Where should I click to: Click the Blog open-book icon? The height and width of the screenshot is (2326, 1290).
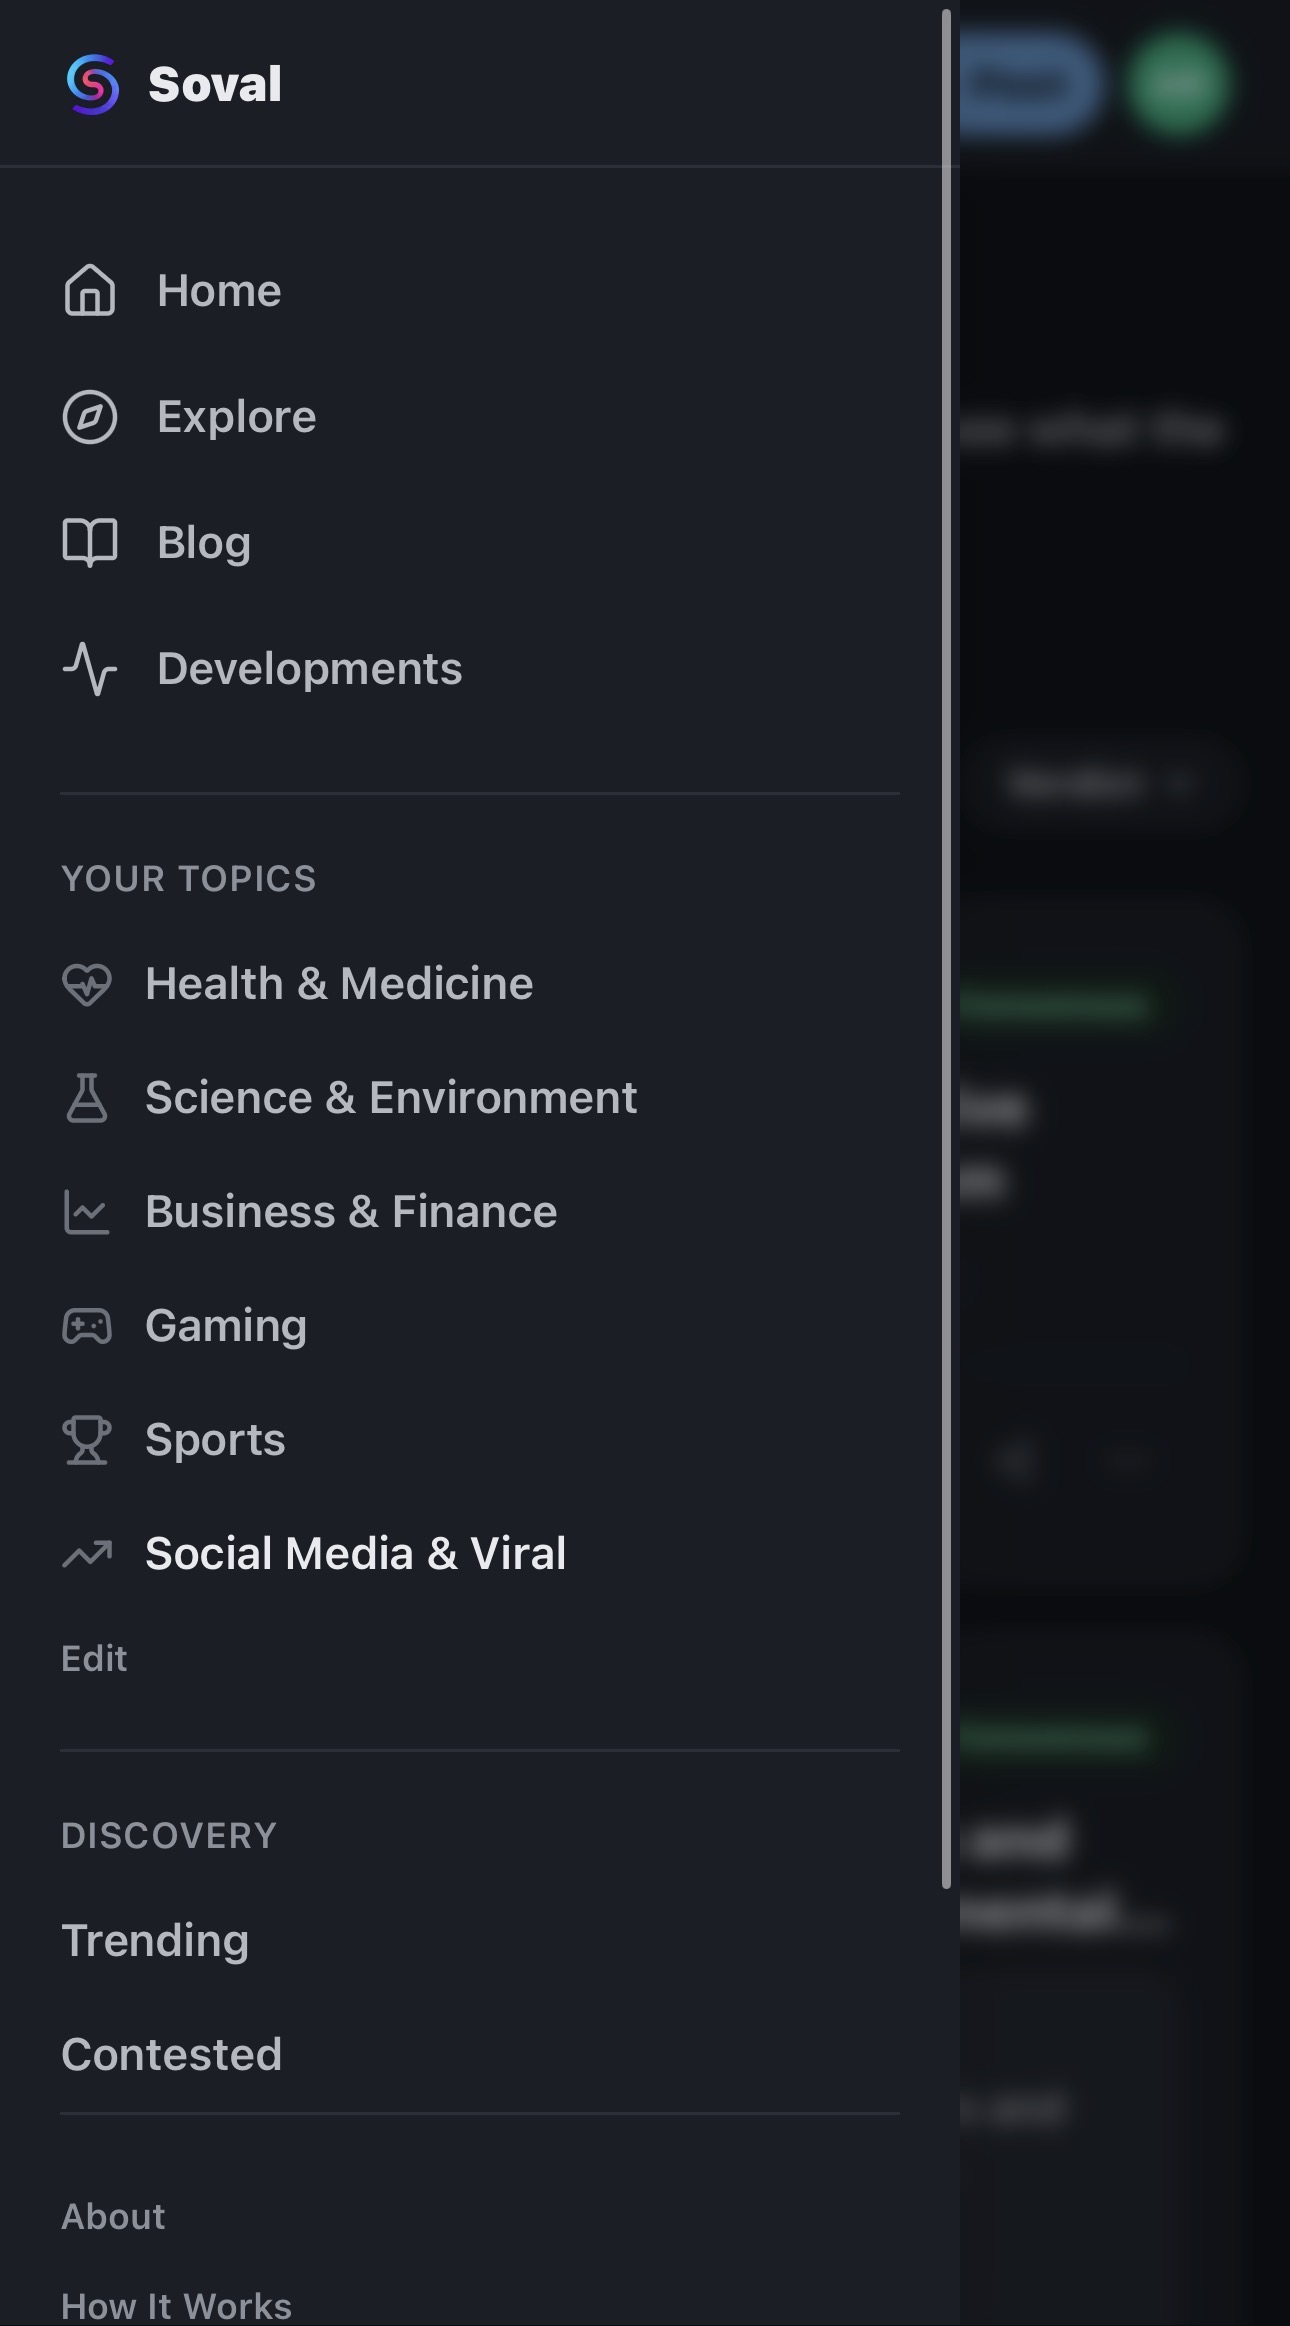(x=90, y=543)
